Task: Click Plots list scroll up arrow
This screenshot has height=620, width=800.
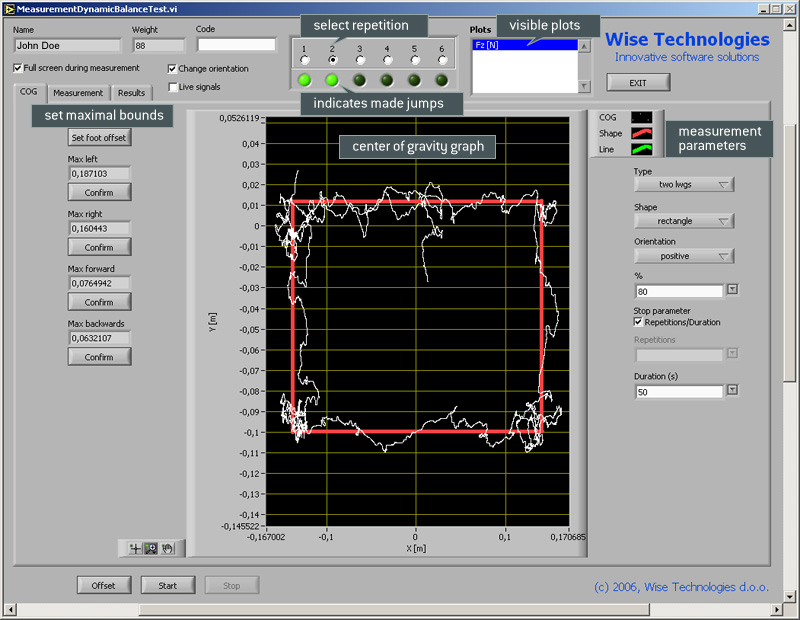Action: pyautogui.click(x=584, y=46)
